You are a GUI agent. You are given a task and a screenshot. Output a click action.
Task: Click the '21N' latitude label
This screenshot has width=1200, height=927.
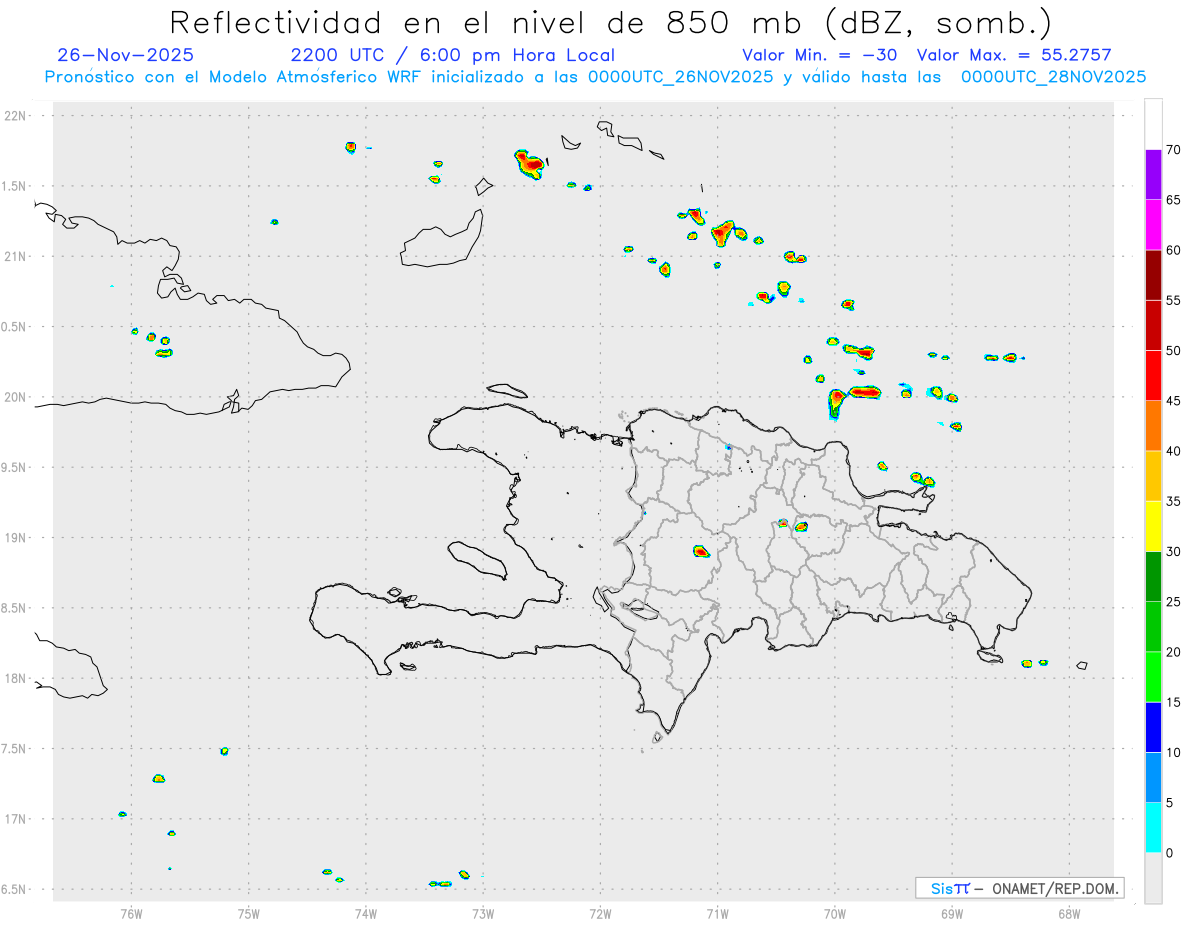point(17,257)
